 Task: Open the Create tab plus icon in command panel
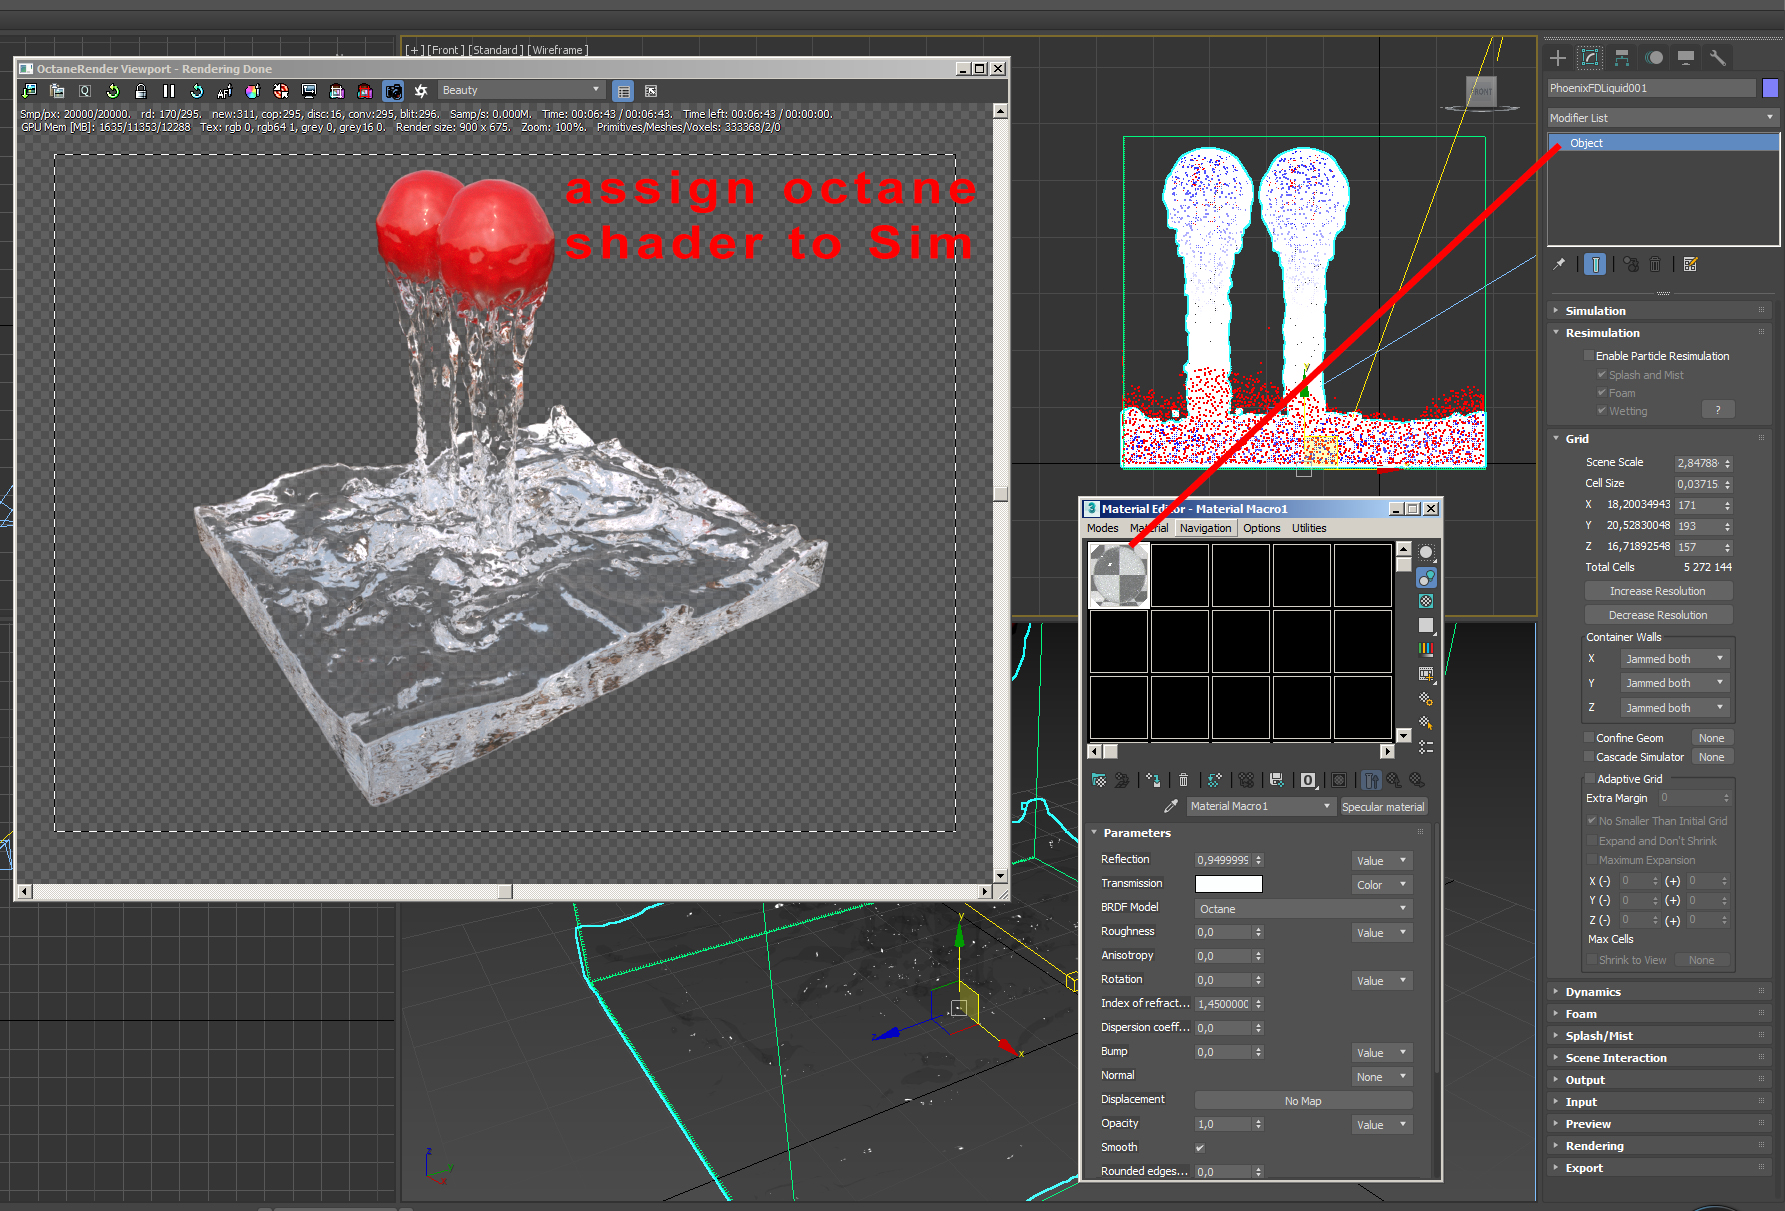click(x=1558, y=58)
